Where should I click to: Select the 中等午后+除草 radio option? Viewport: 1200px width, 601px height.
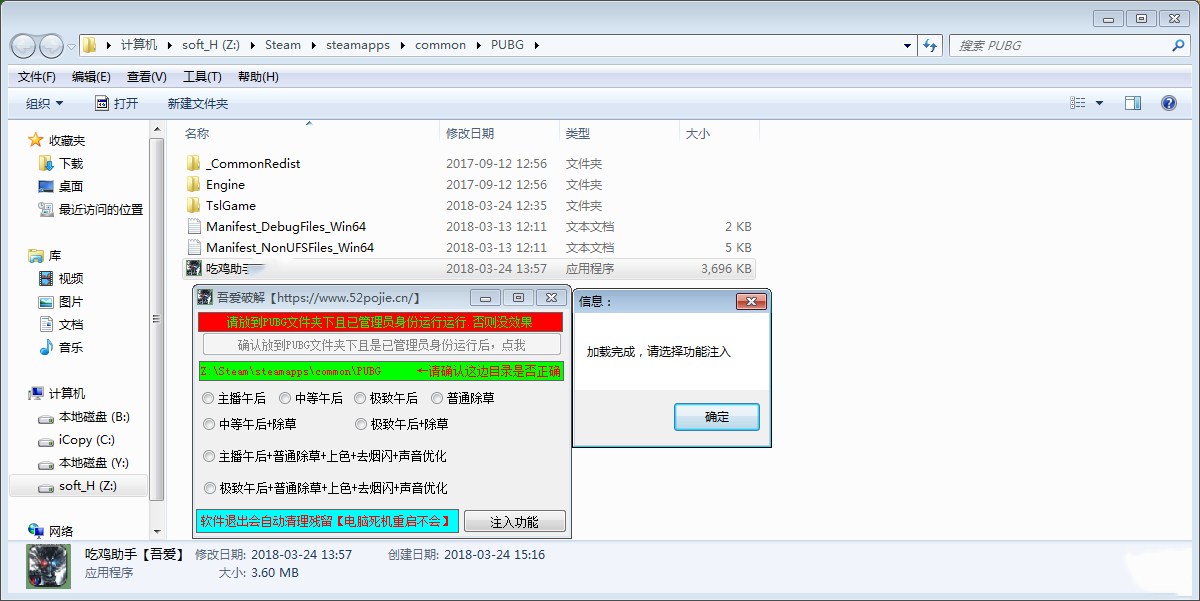(x=252, y=424)
